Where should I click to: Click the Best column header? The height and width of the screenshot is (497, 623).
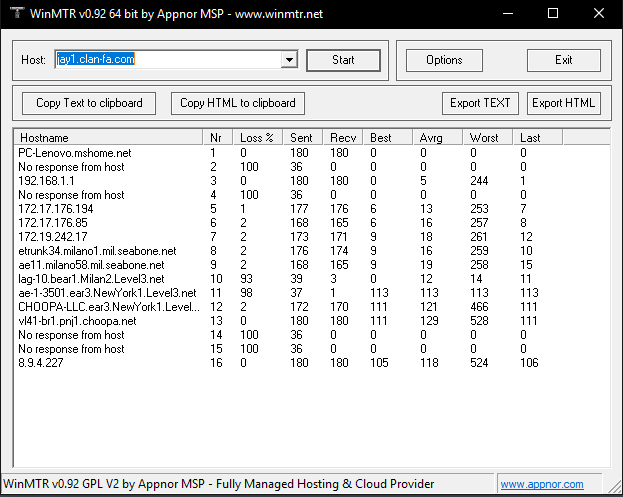[x=388, y=138]
